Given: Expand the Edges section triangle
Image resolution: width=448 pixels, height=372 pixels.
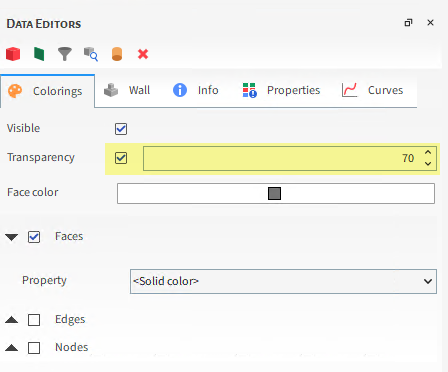Looking at the screenshot, I should [12, 320].
